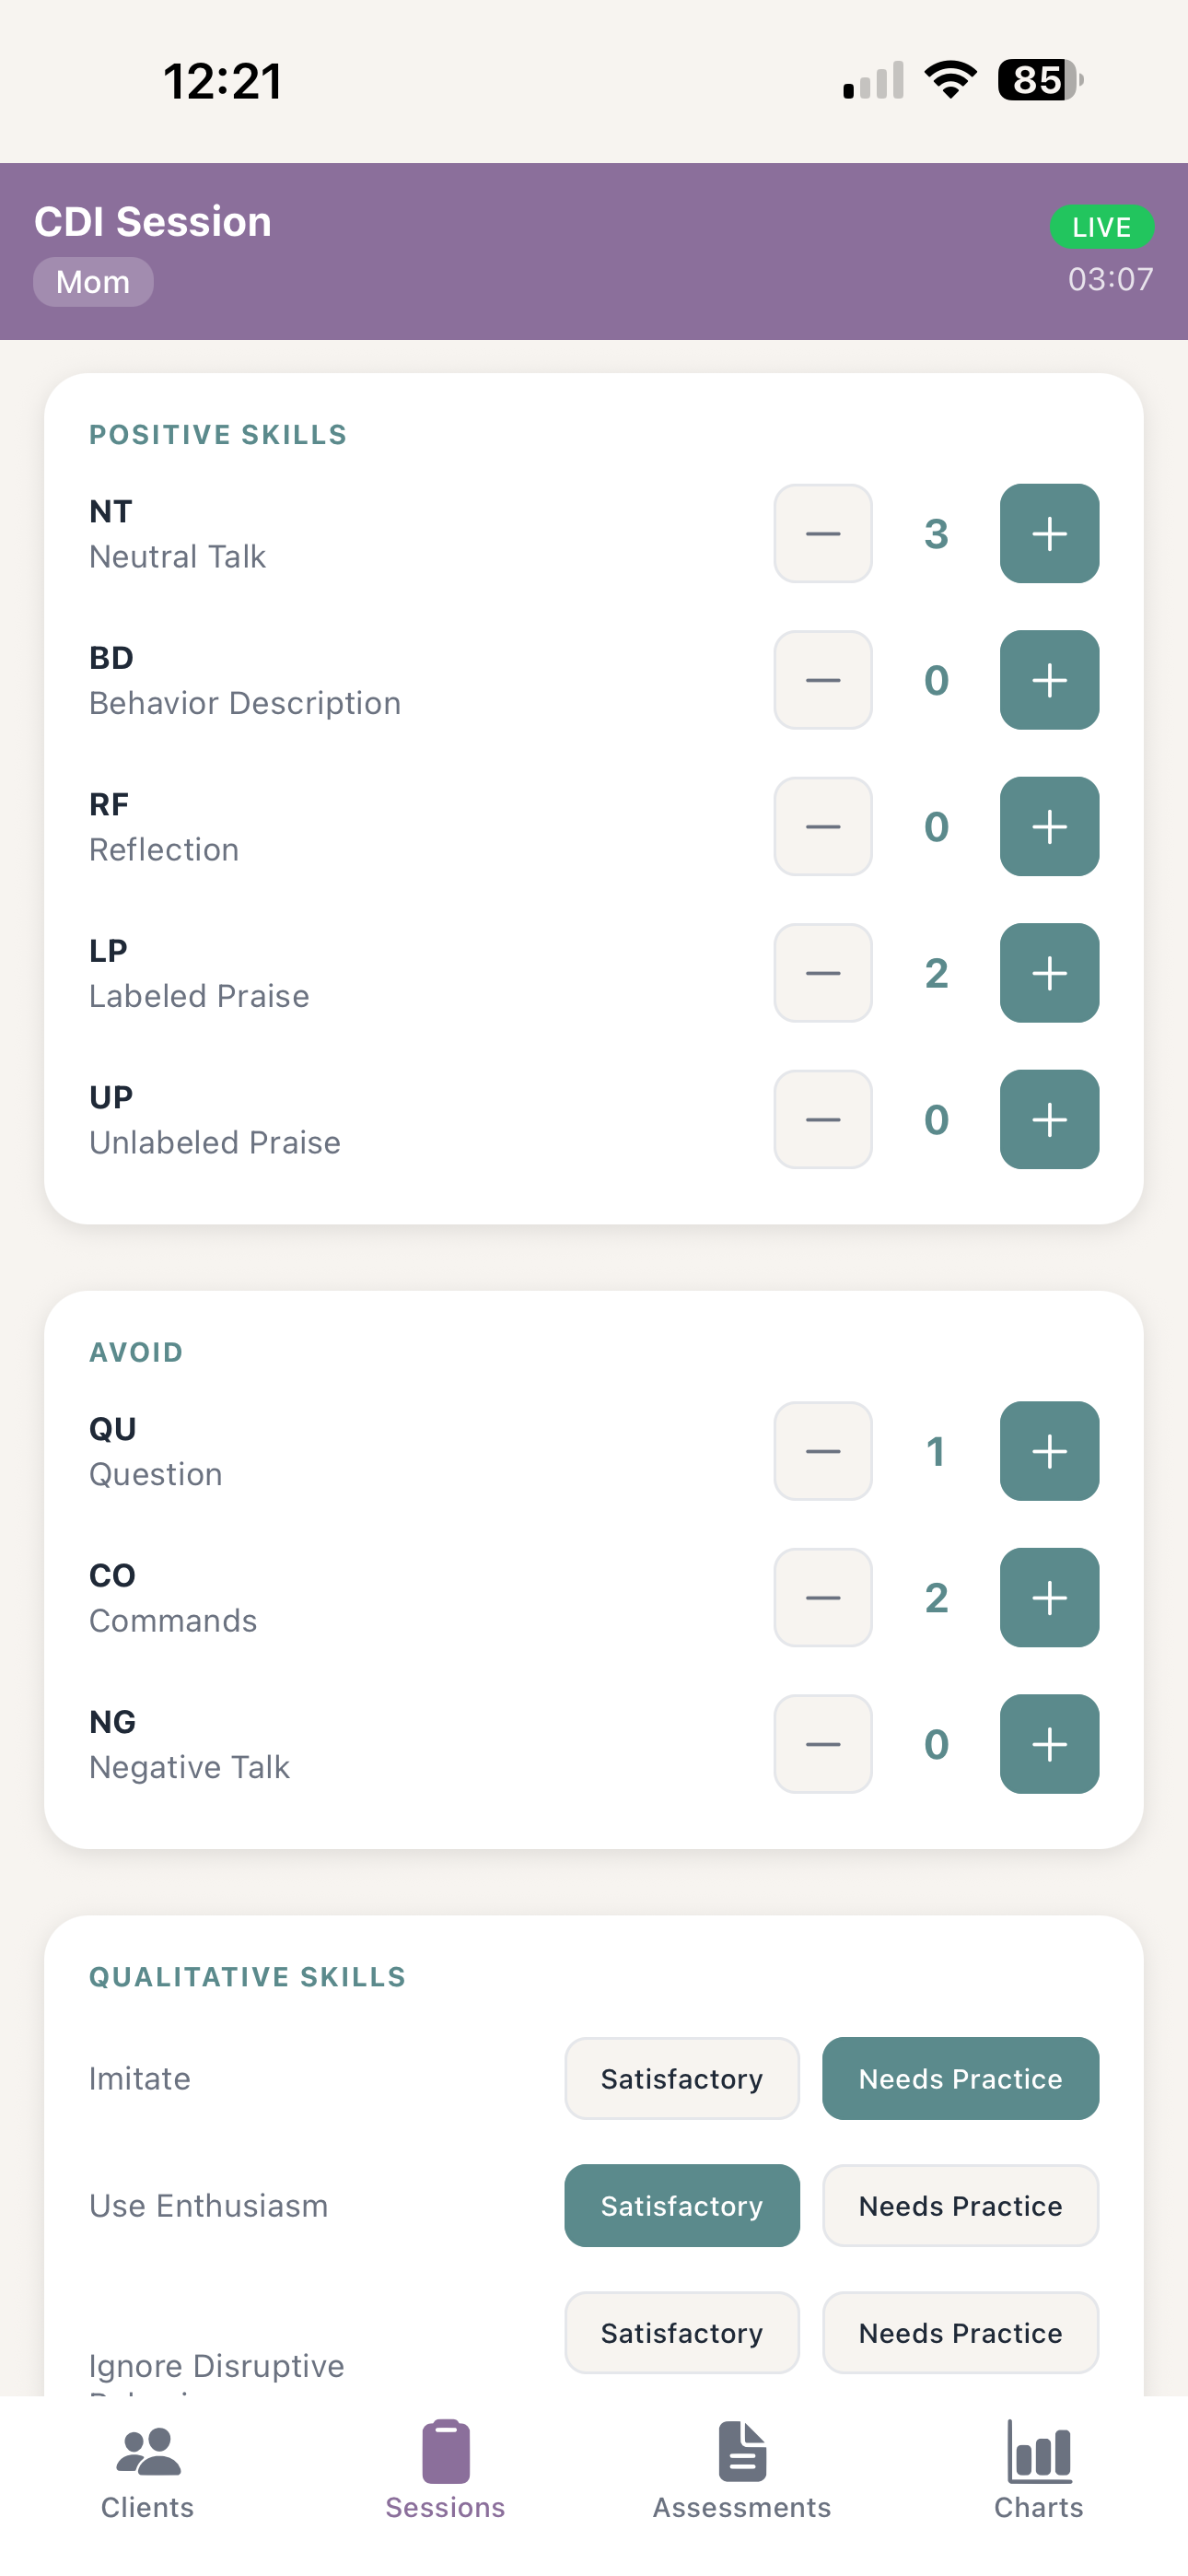Tap the LIVE session indicator
The image size is (1188, 2576).
pos(1101,227)
